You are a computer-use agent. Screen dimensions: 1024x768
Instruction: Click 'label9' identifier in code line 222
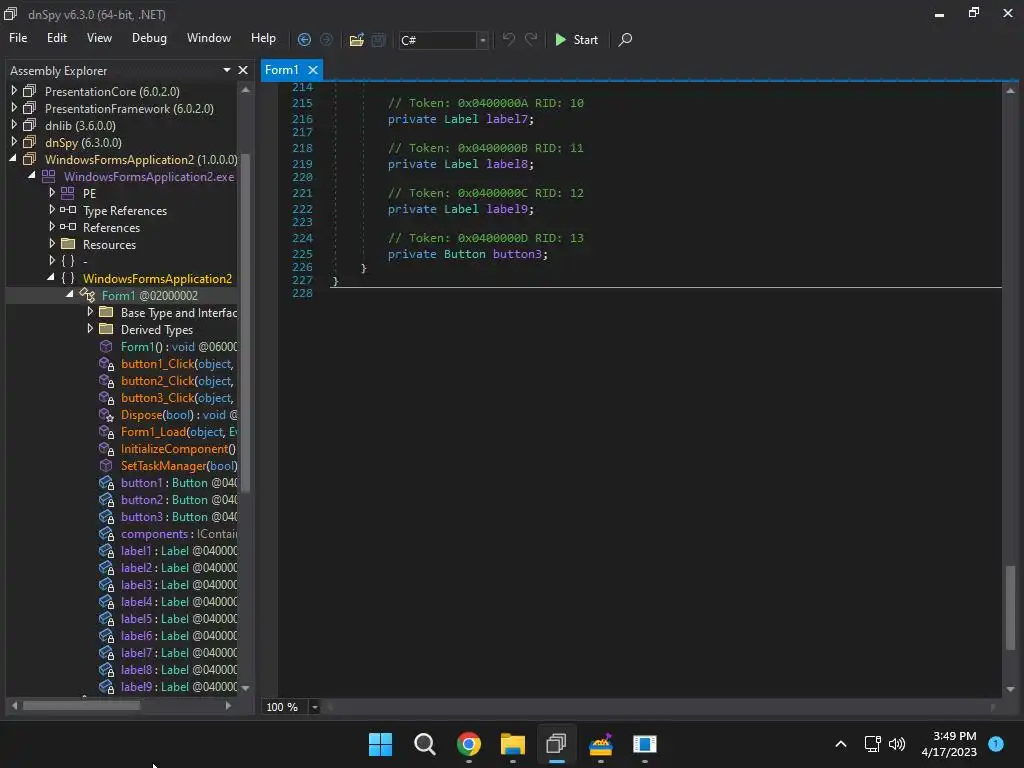507,209
